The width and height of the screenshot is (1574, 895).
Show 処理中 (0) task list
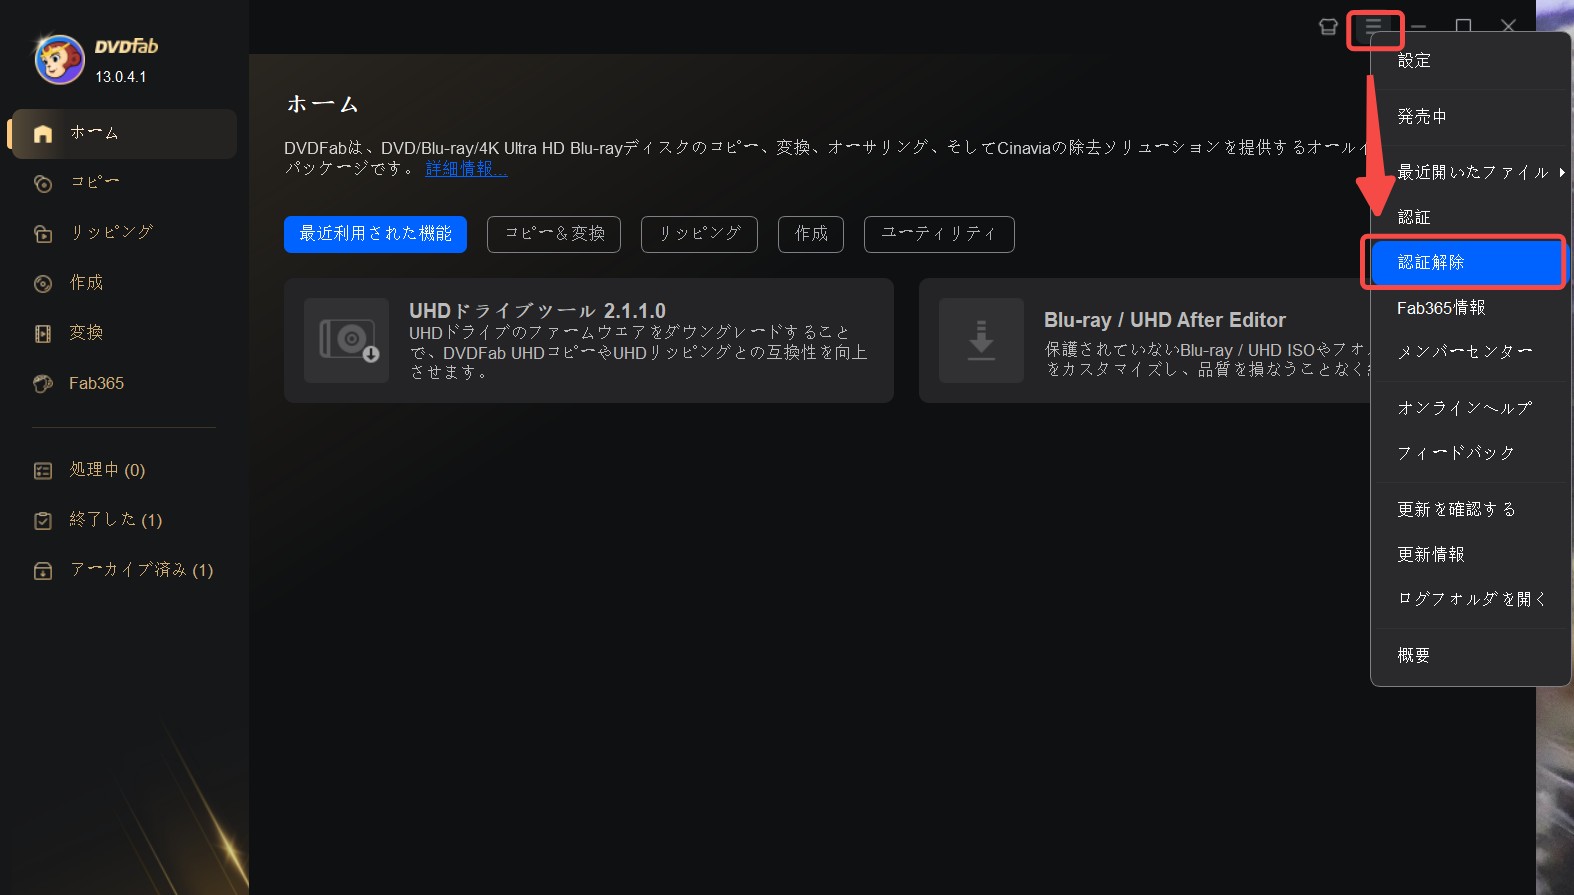pos(123,471)
